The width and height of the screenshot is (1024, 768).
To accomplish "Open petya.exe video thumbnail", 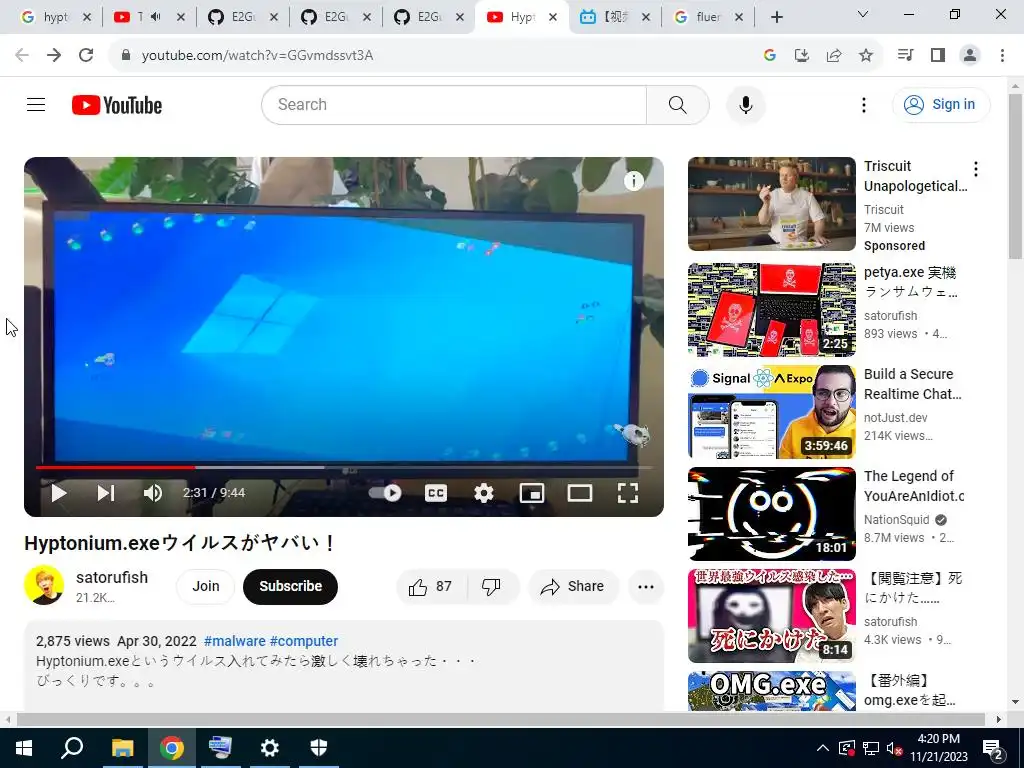I will [x=771, y=310].
